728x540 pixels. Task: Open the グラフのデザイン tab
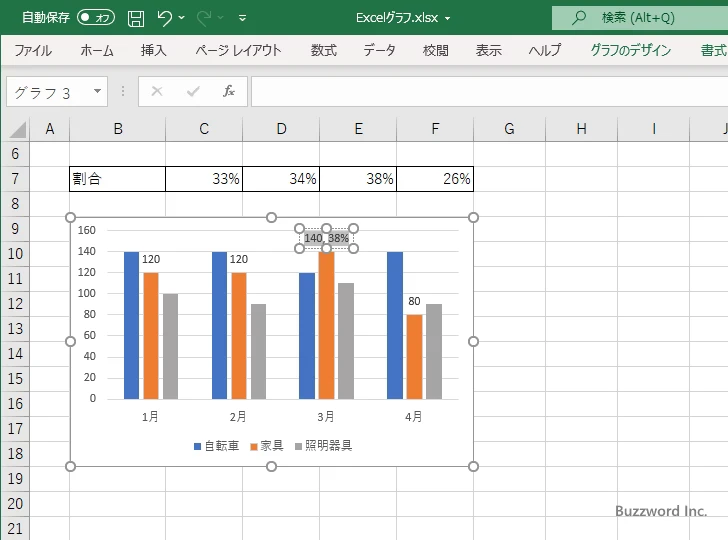[x=630, y=50]
